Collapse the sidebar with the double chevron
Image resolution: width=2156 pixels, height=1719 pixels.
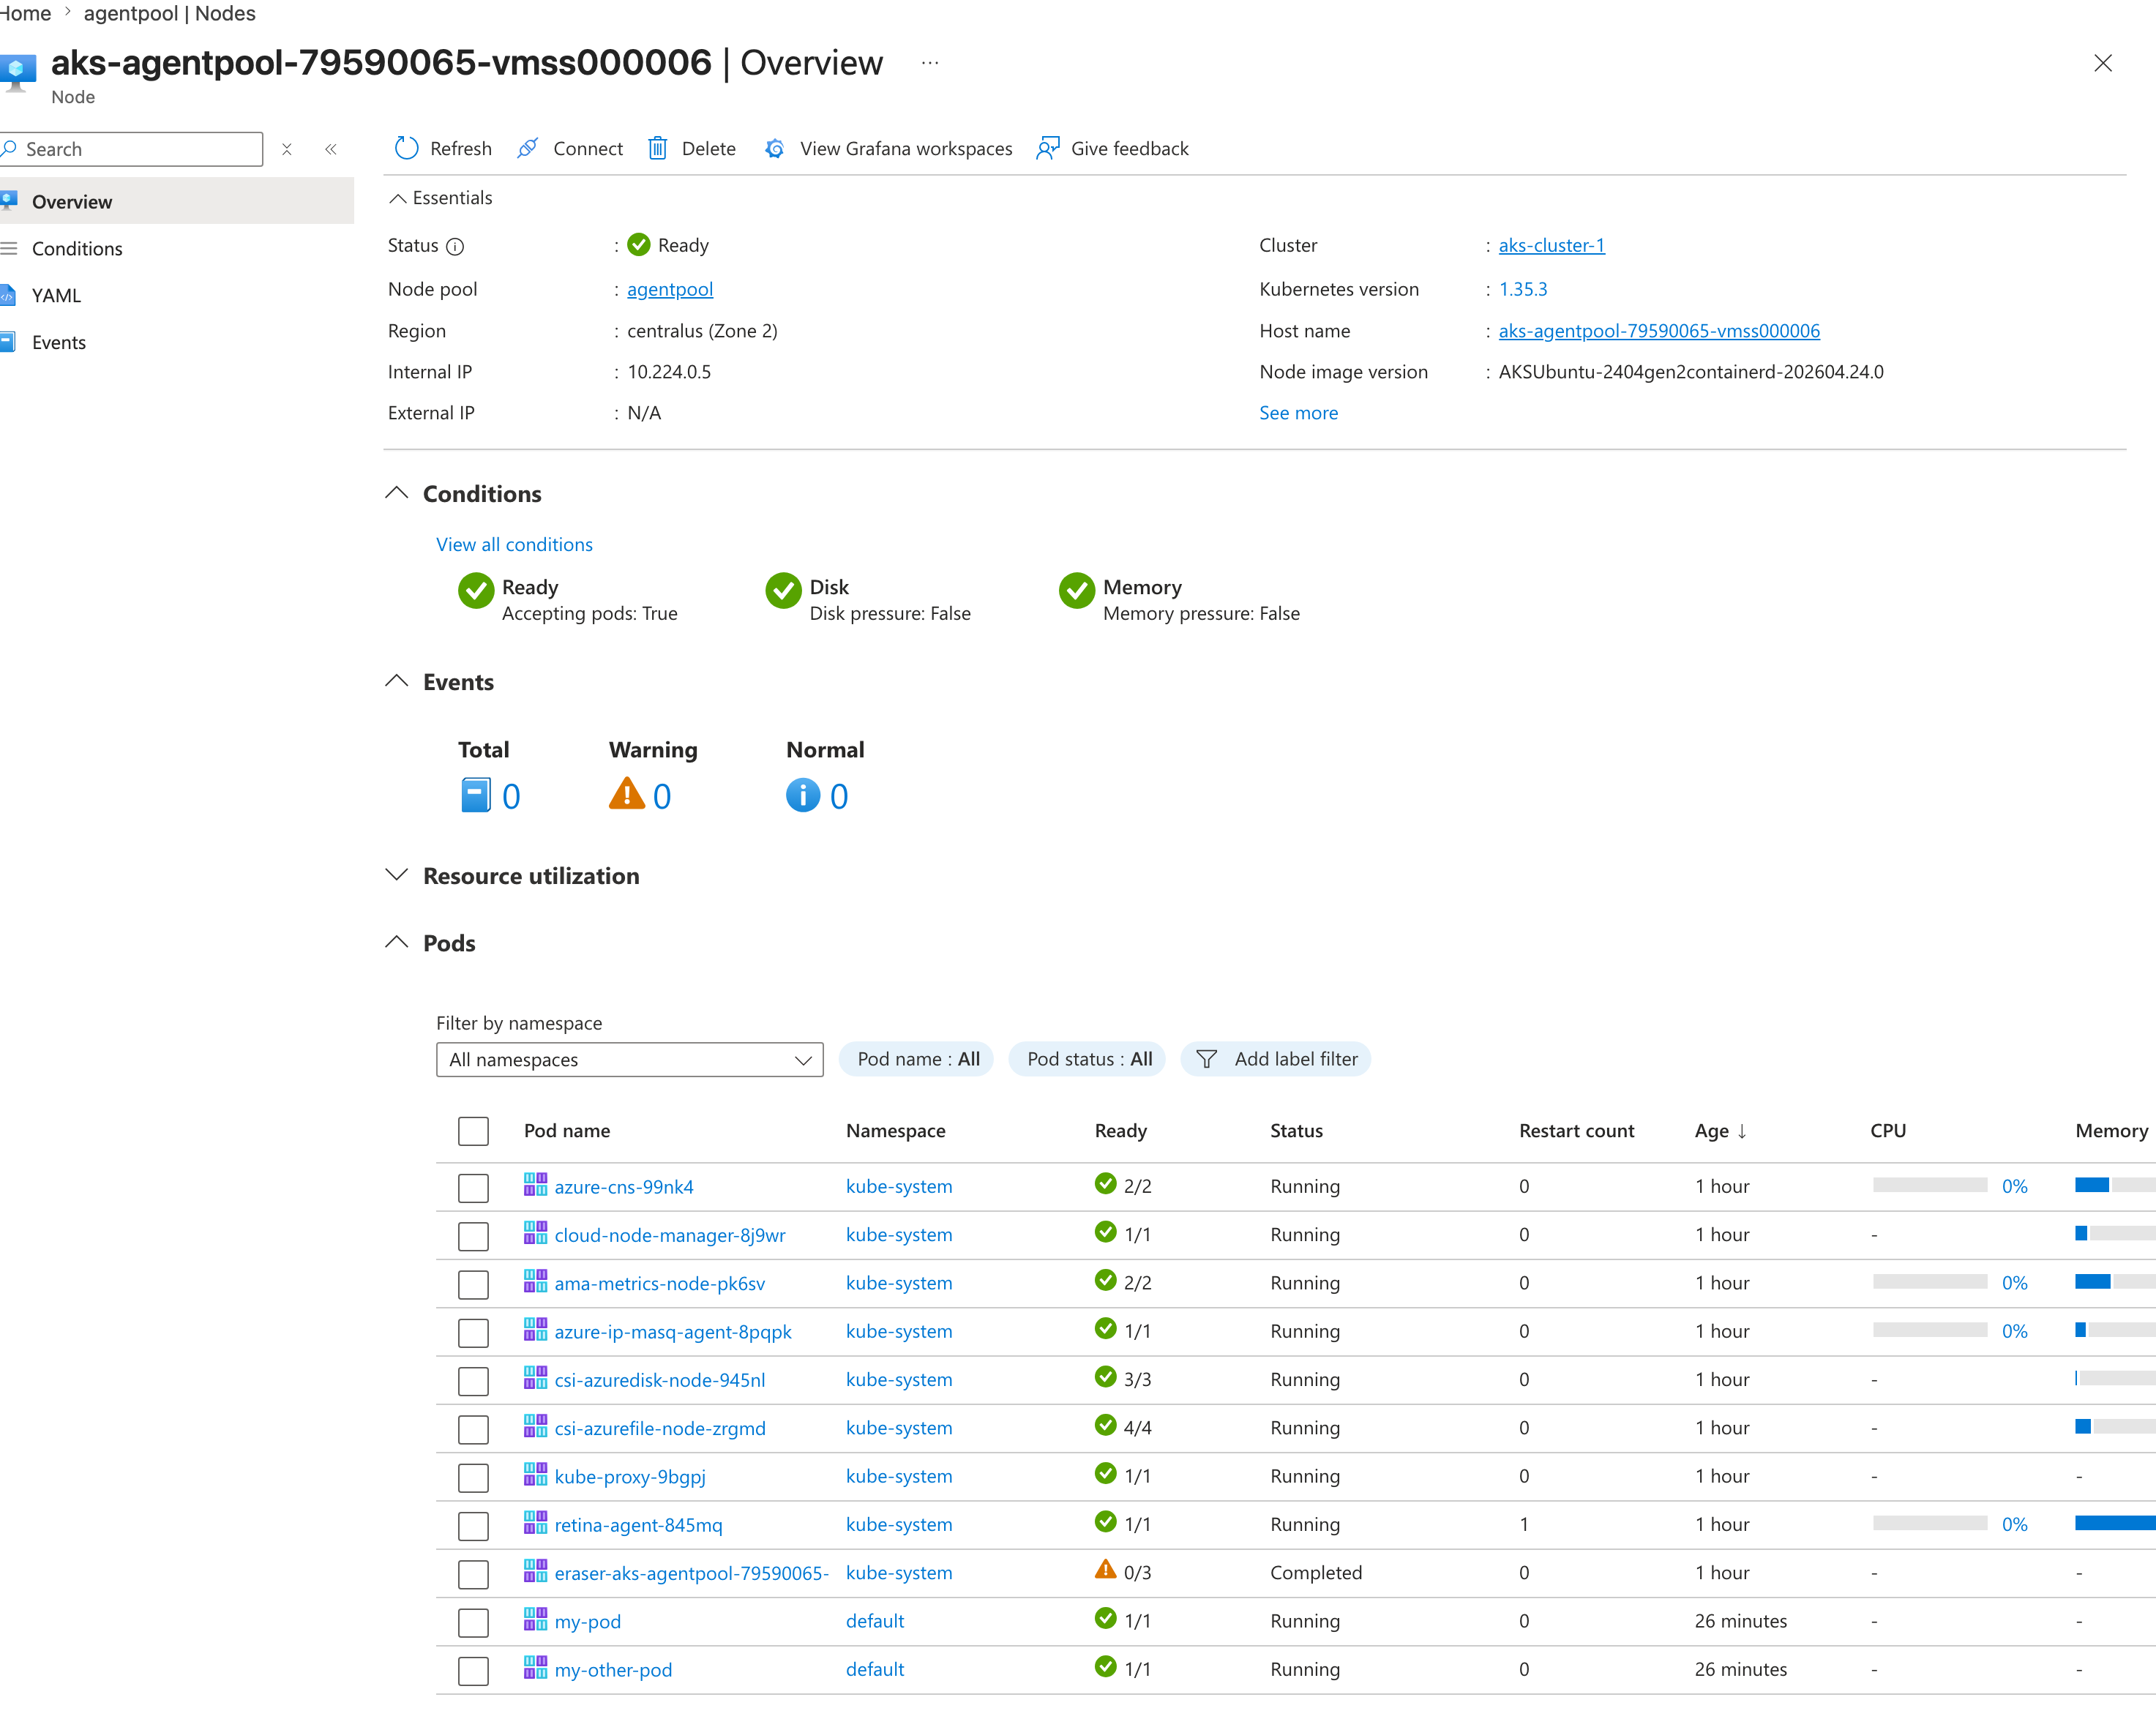pyautogui.click(x=331, y=149)
